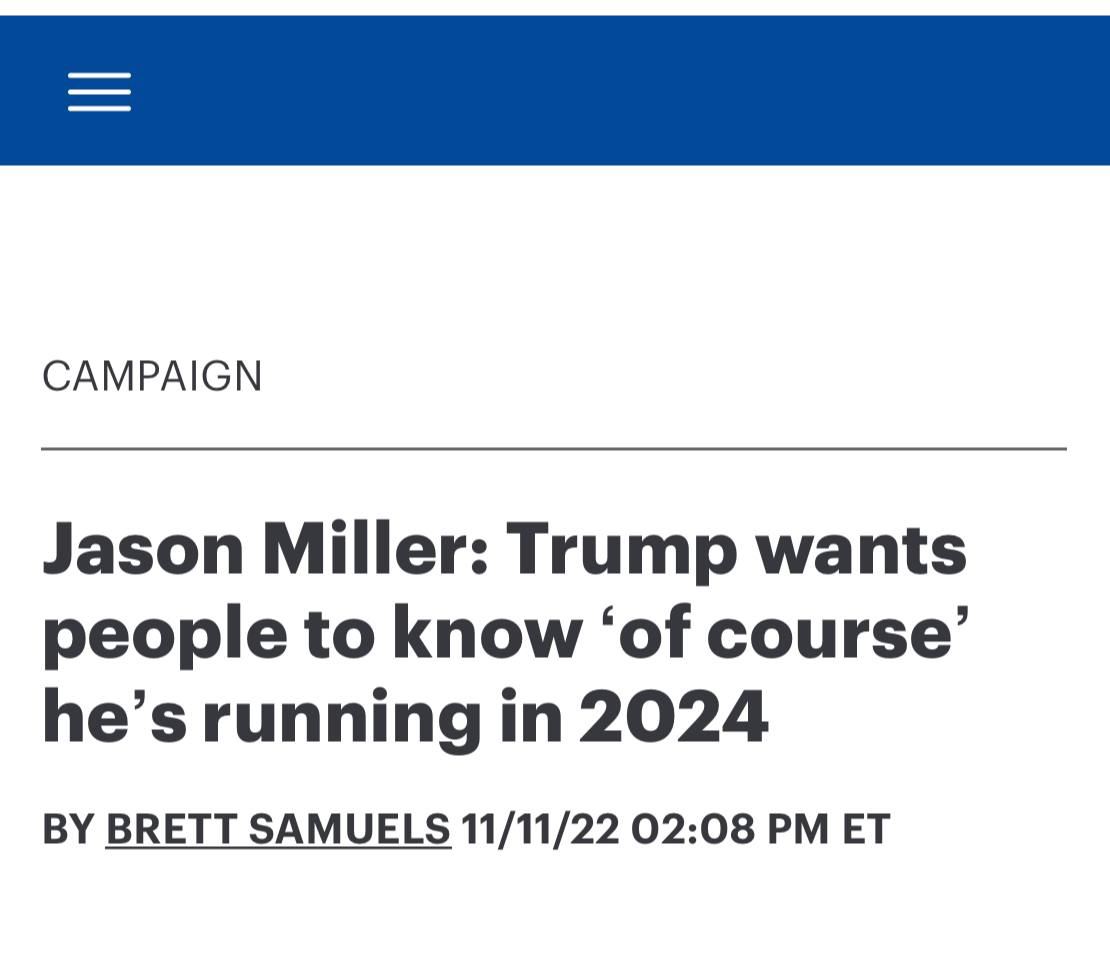The image size is (1110, 964).
Task: Click the "BY" byline prefix
Action: pos(68,829)
